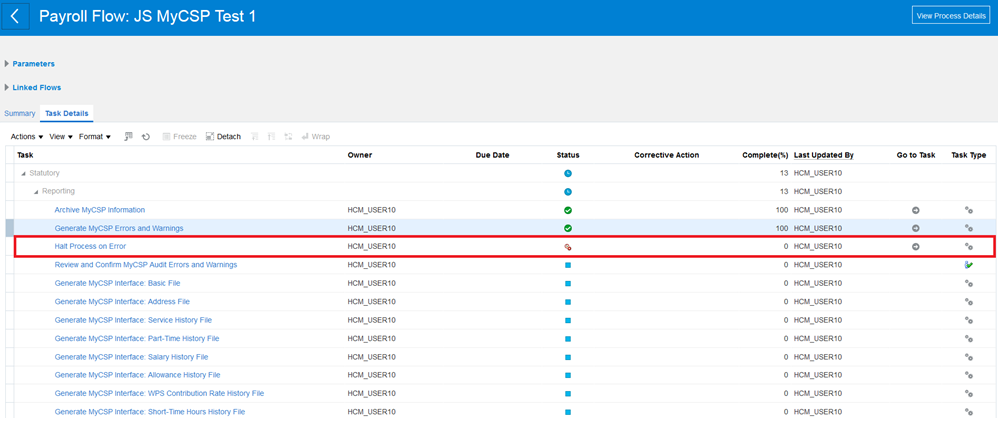Click the back arrow in the header
This screenshot has width=1007, height=442.
(16, 17)
